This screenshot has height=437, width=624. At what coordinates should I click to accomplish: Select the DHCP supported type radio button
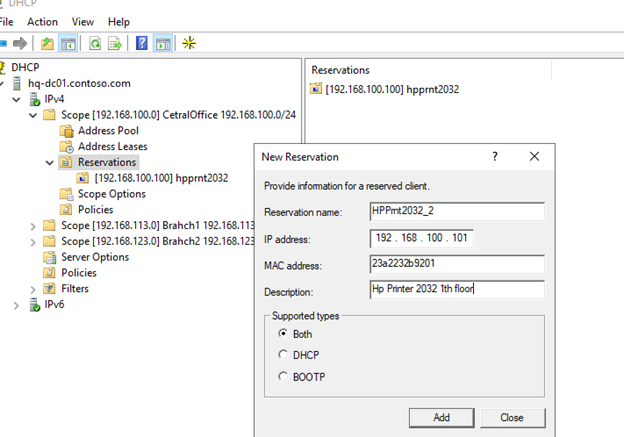(283, 354)
